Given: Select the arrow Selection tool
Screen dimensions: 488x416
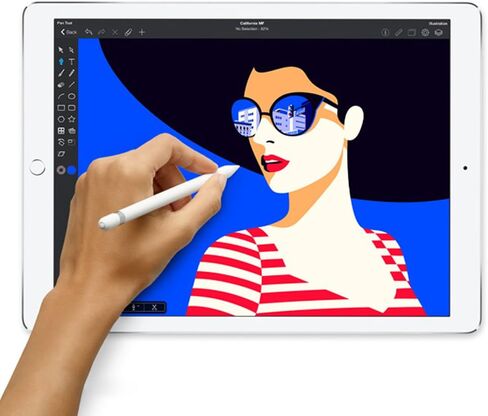Looking at the screenshot, I should 61,50.
